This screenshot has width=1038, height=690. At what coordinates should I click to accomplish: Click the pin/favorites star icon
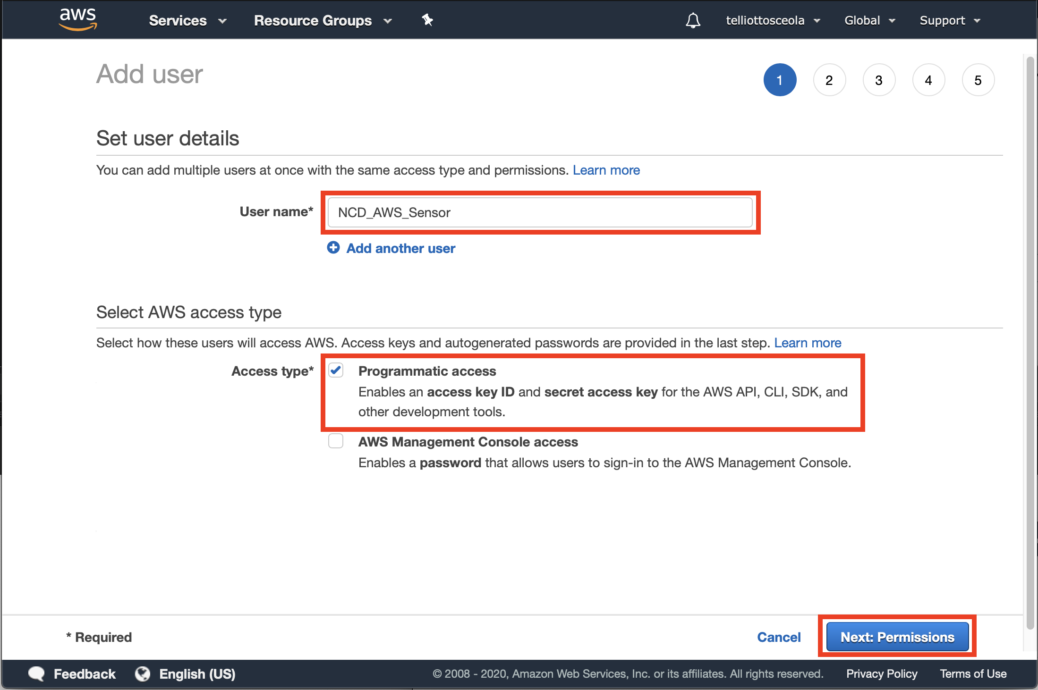427,19
